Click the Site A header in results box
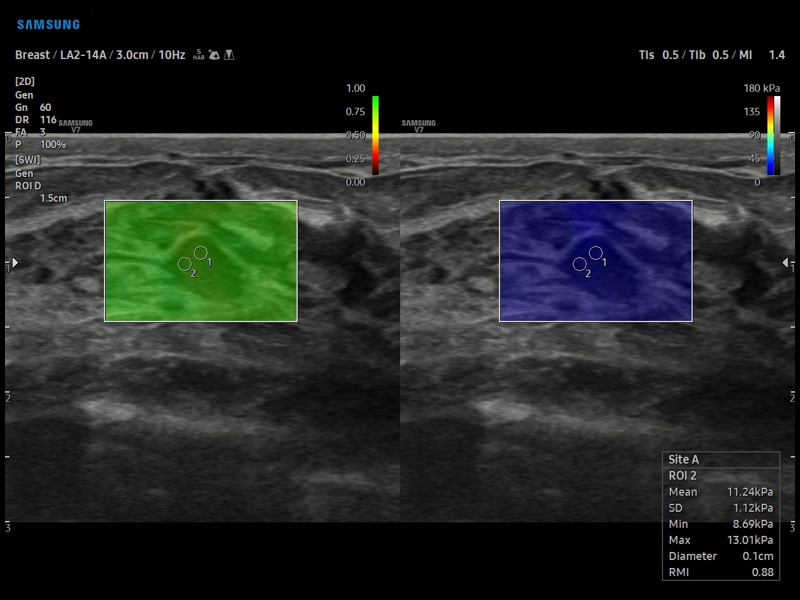This screenshot has height=600, width=800. click(683, 460)
